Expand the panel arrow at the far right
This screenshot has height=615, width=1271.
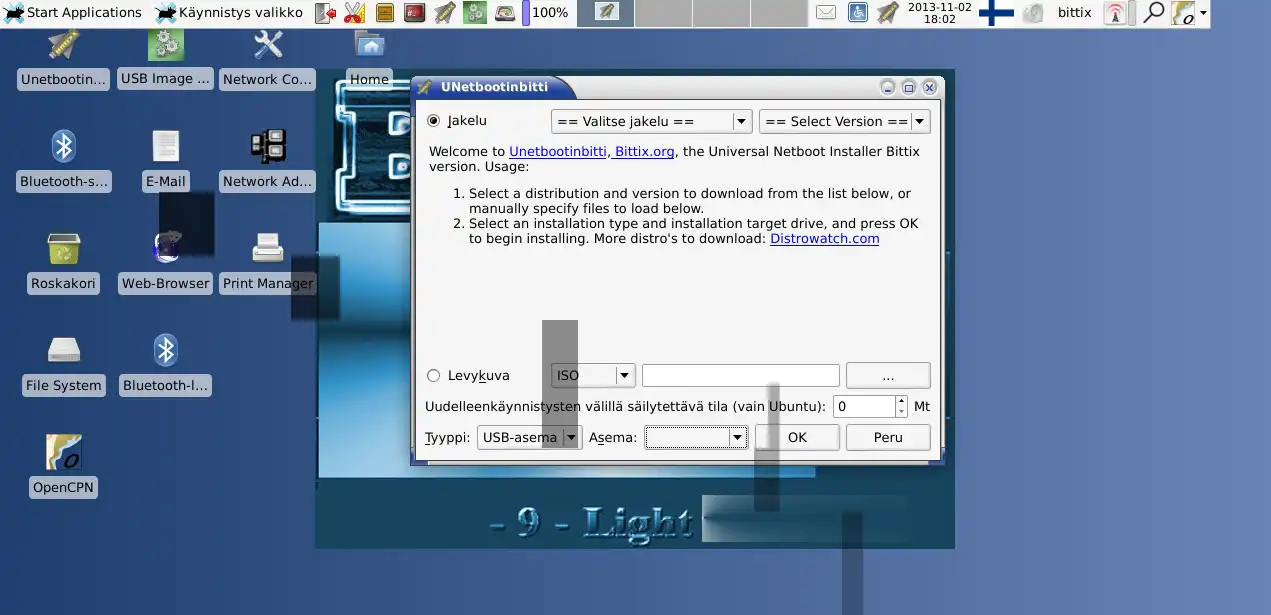pos(1203,13)
